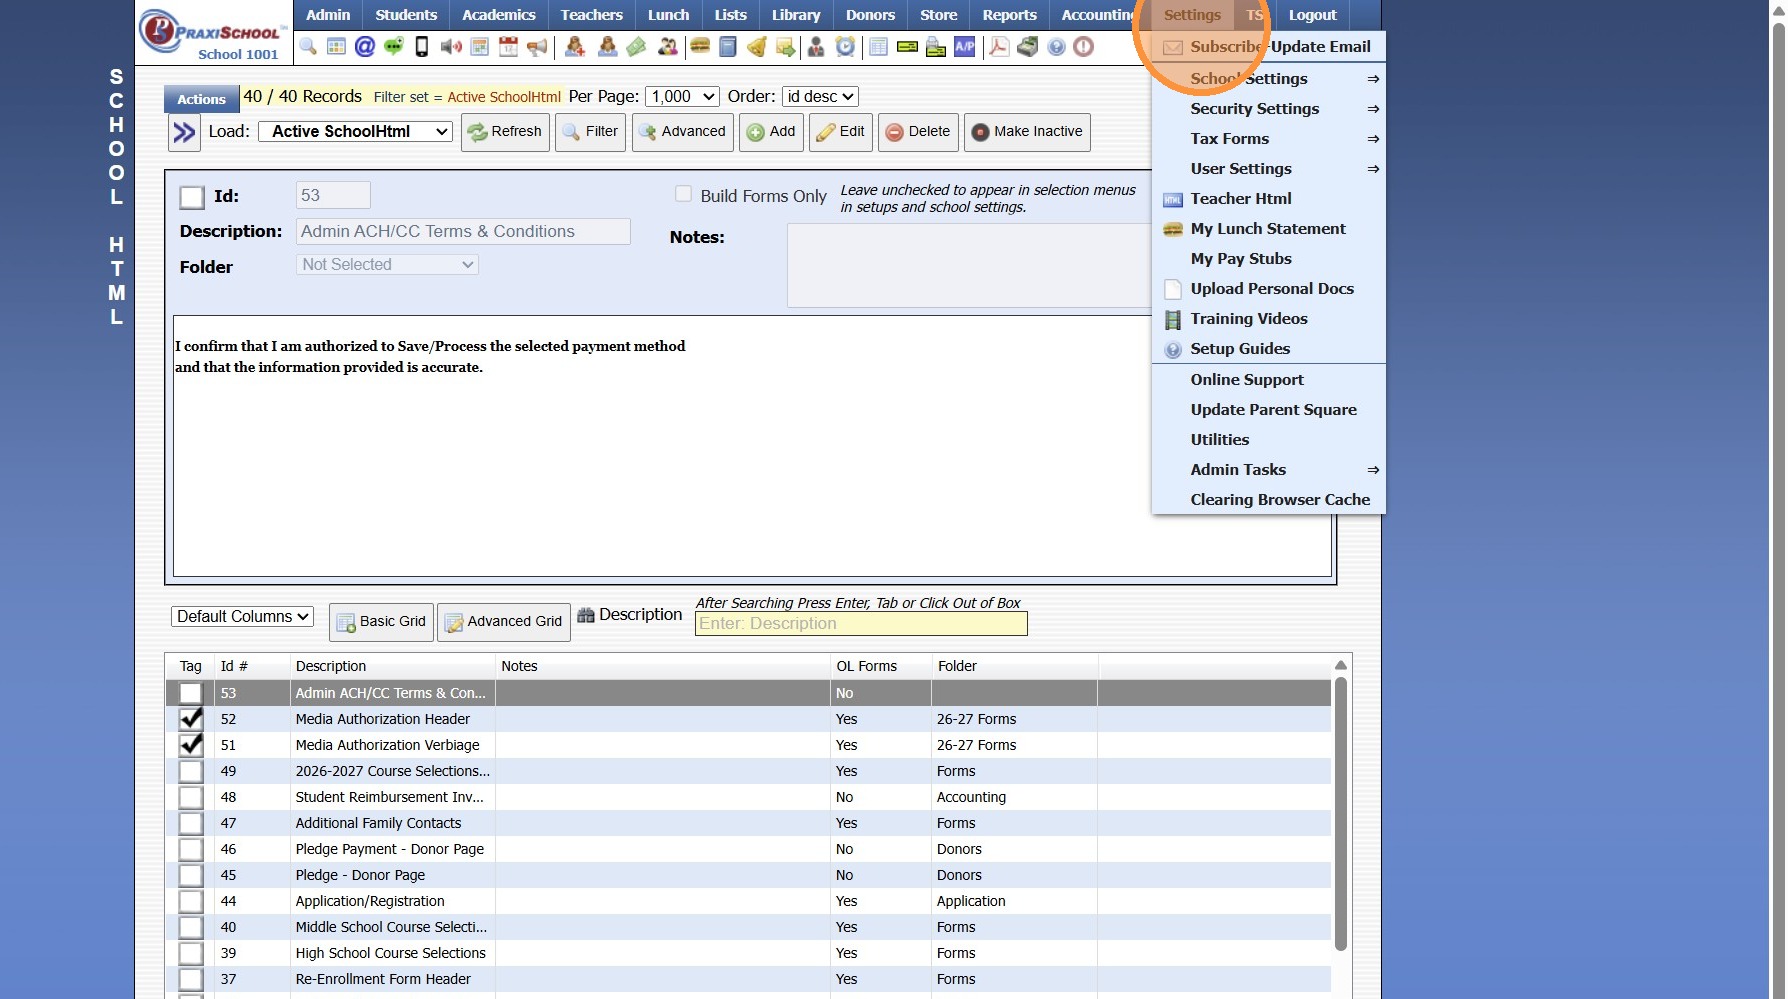Screen dimensions: 1788x999
Task: Open the PDF icon in toolbar
Action: click(998, 47)
